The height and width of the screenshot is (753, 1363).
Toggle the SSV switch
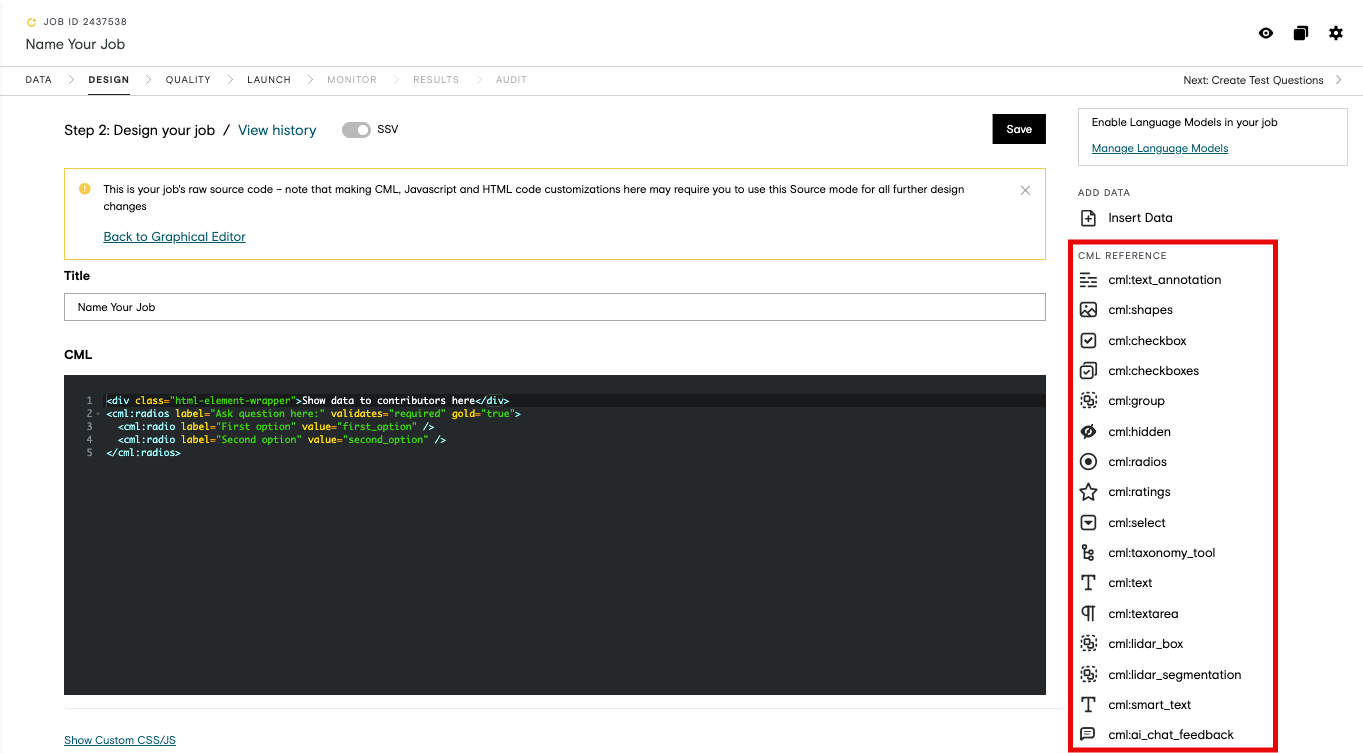pos(356,130)
